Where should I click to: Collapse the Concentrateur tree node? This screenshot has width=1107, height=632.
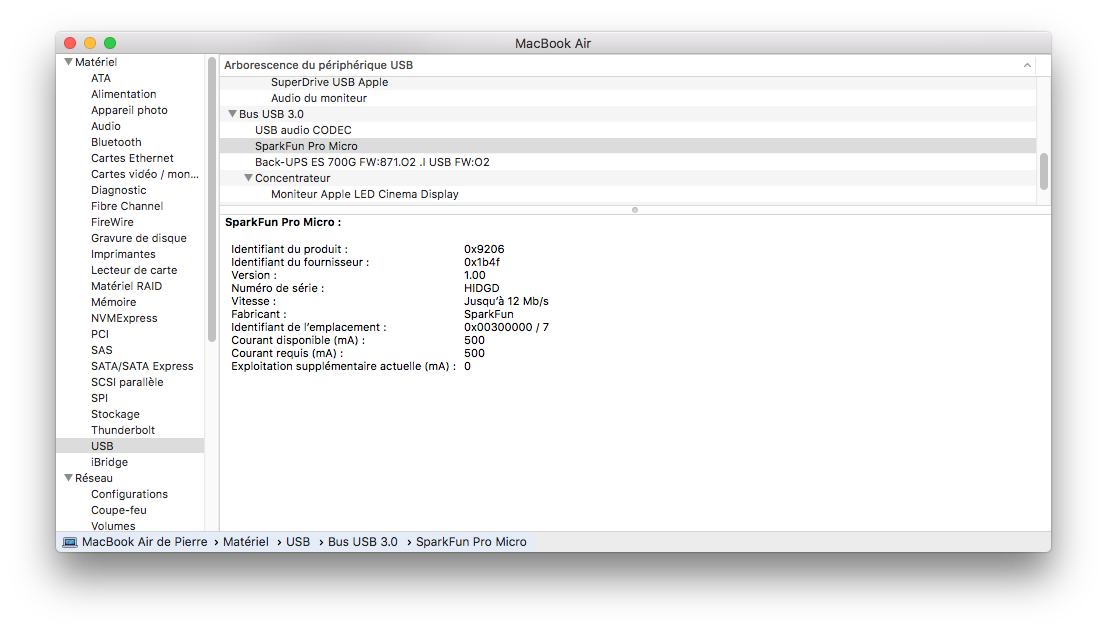point(249,178)
